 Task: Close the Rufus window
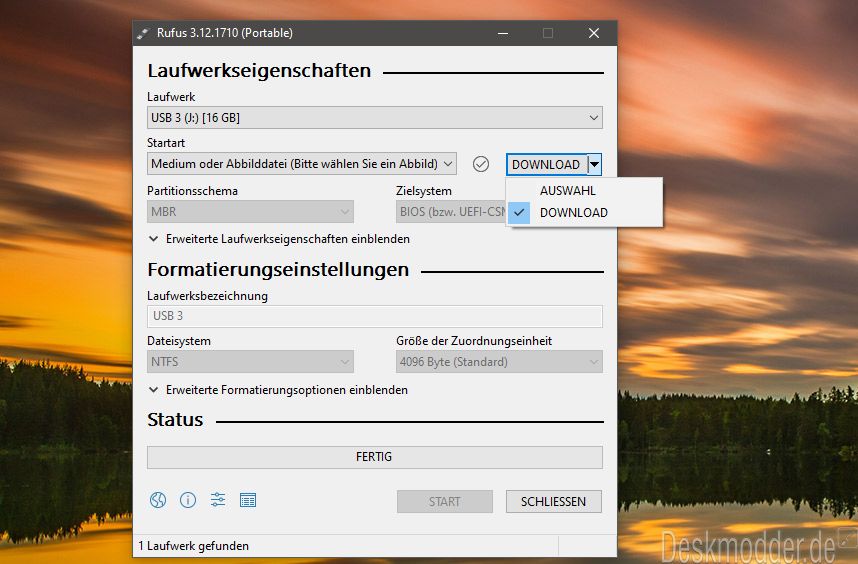(x=594, y=33)
